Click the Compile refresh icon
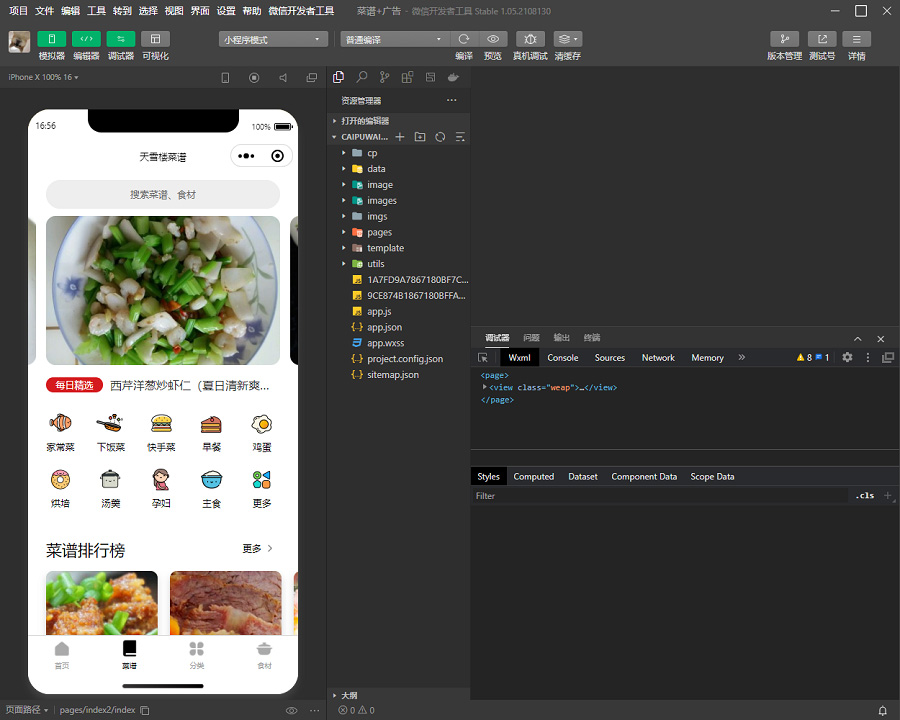This screenshot has width=900, height=720. [x=464, y=39]
